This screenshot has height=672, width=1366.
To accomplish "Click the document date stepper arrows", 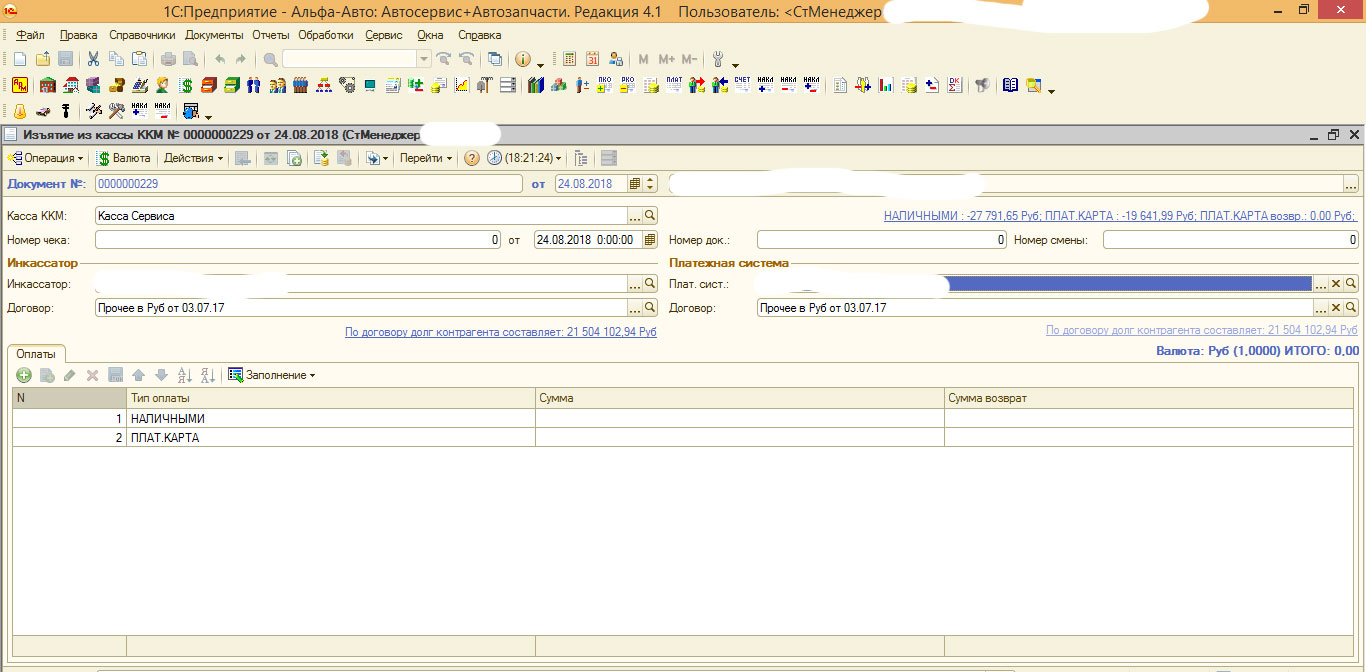I will [x=650, y=184].
